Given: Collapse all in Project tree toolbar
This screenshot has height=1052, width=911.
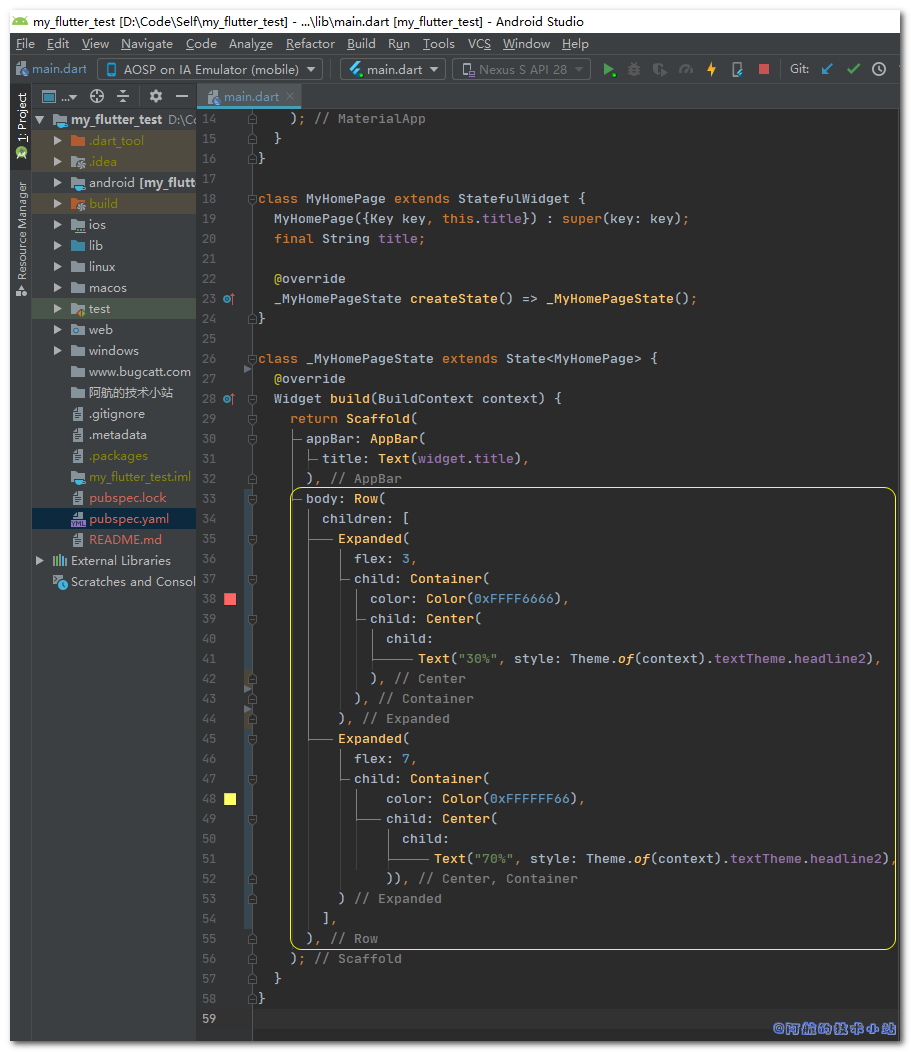Looking at the screenshot, I should pyautogui.click(x=123, y=96).
